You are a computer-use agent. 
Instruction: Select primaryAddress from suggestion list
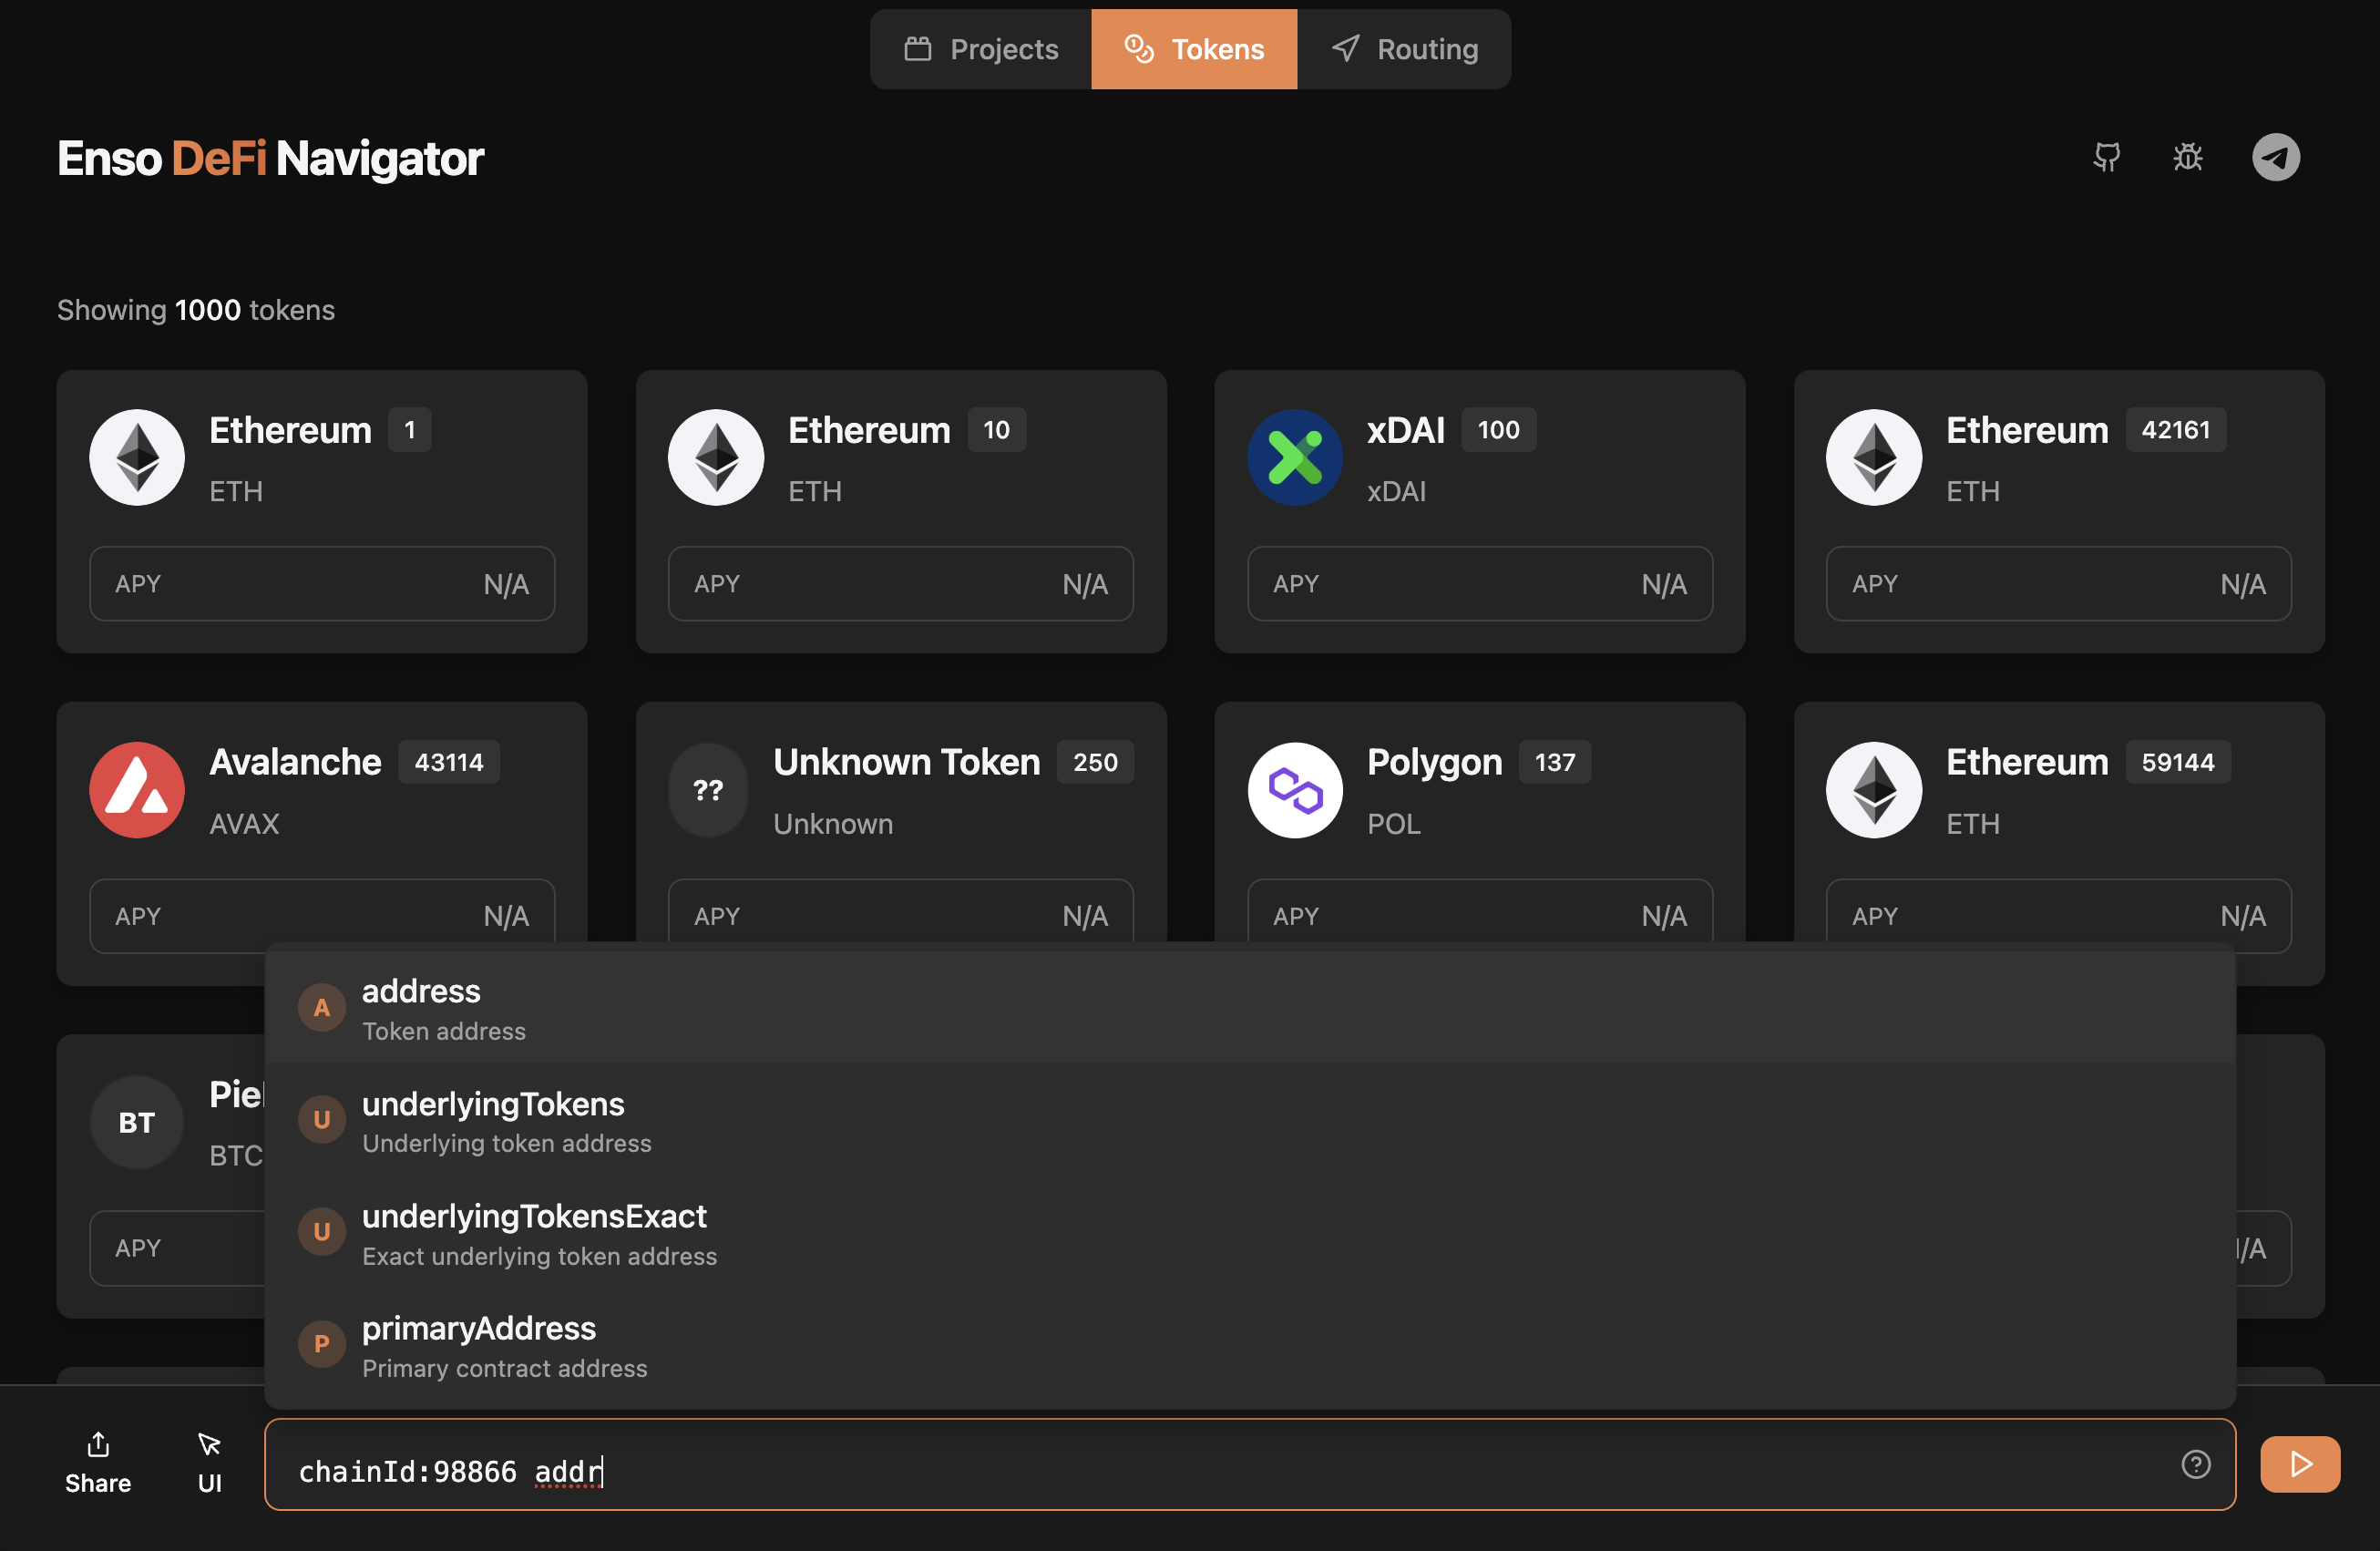(x=479, y=1344)
